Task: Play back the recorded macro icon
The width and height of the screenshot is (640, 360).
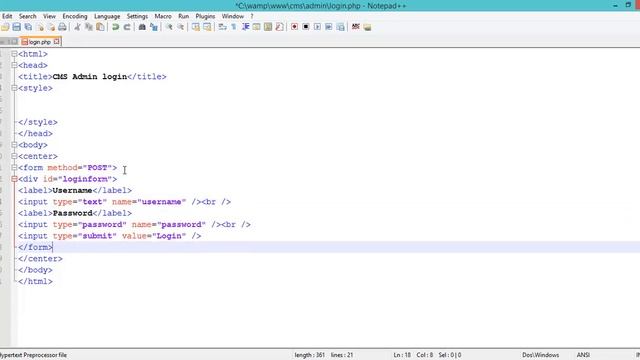Action: pos(317,27)
